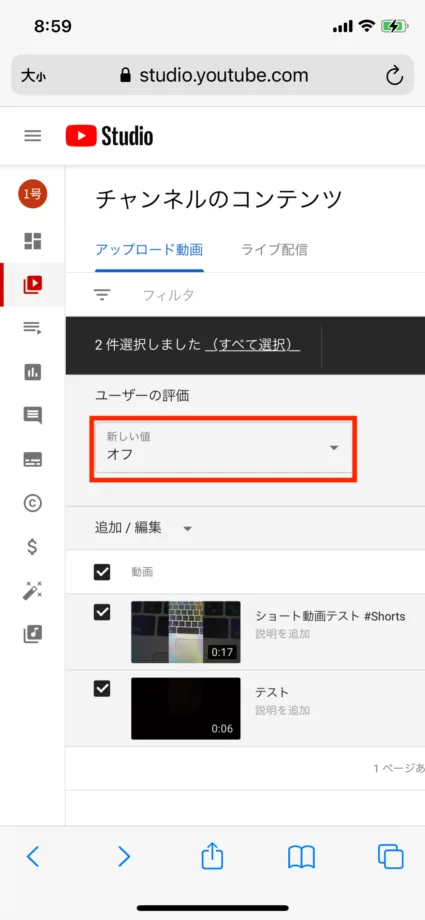Switch to アップロード動画 tab
Viewport: 425px width, 920px height.
pos(149,250)
